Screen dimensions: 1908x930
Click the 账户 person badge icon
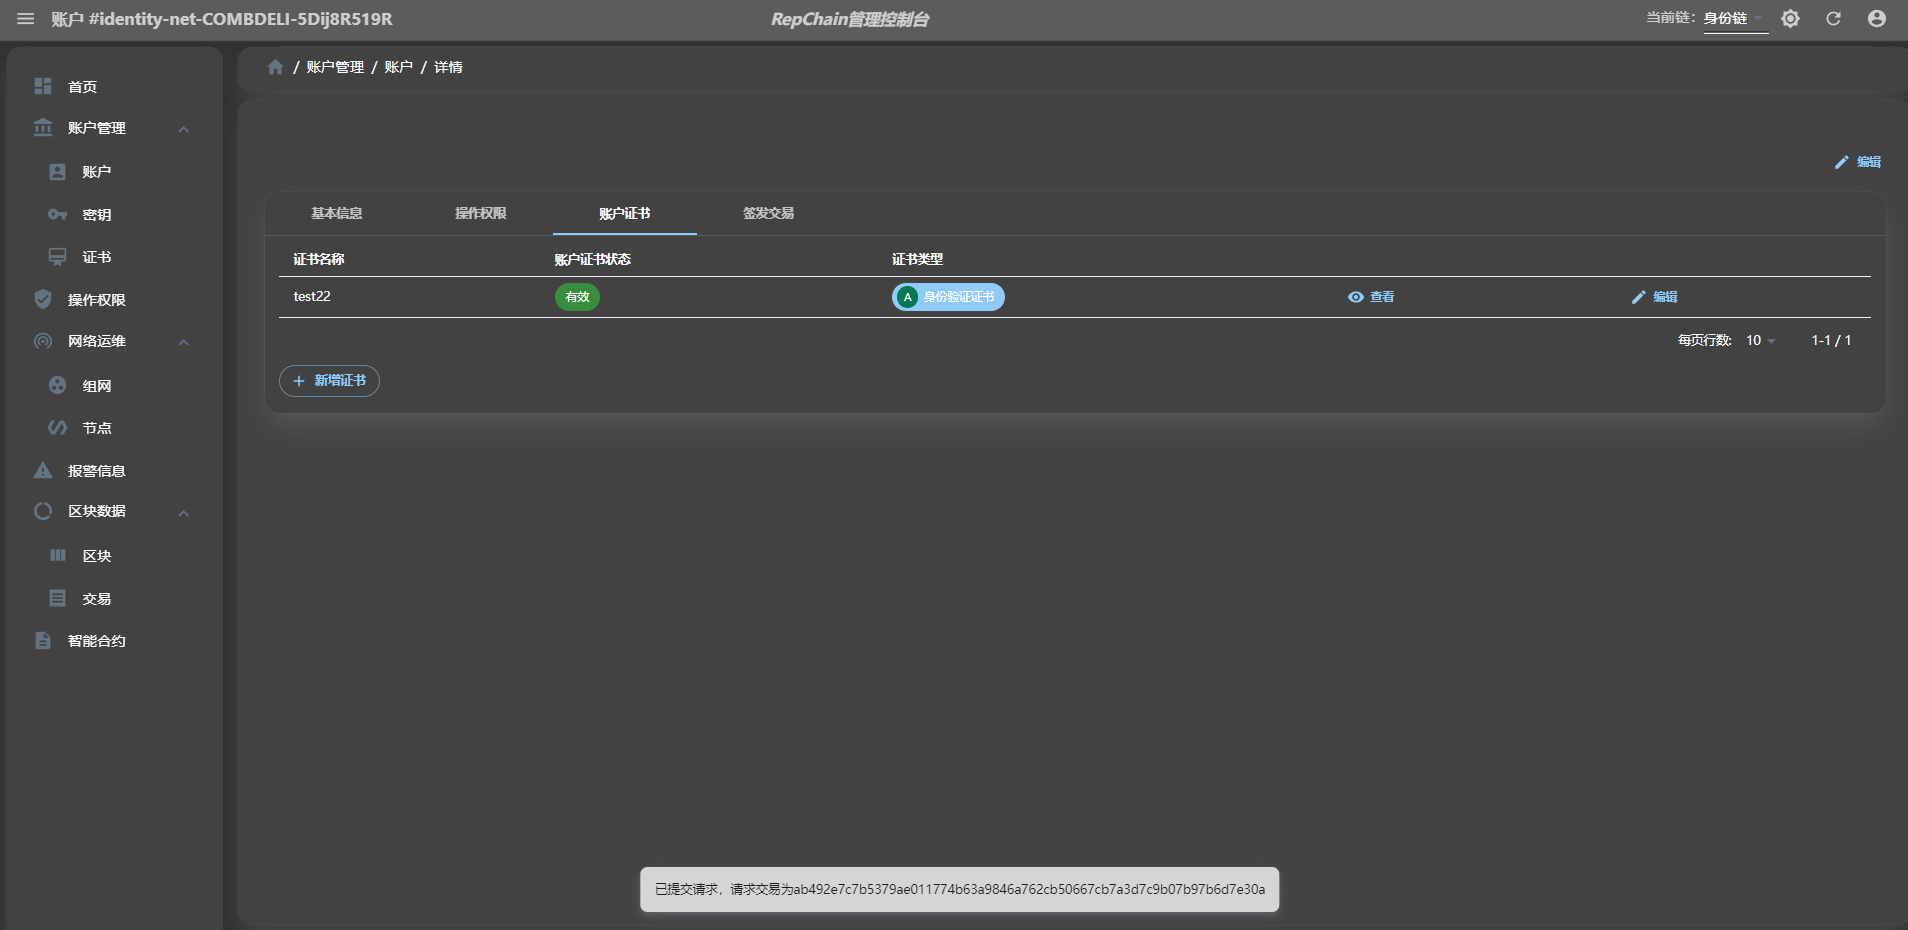coord(58,172)
